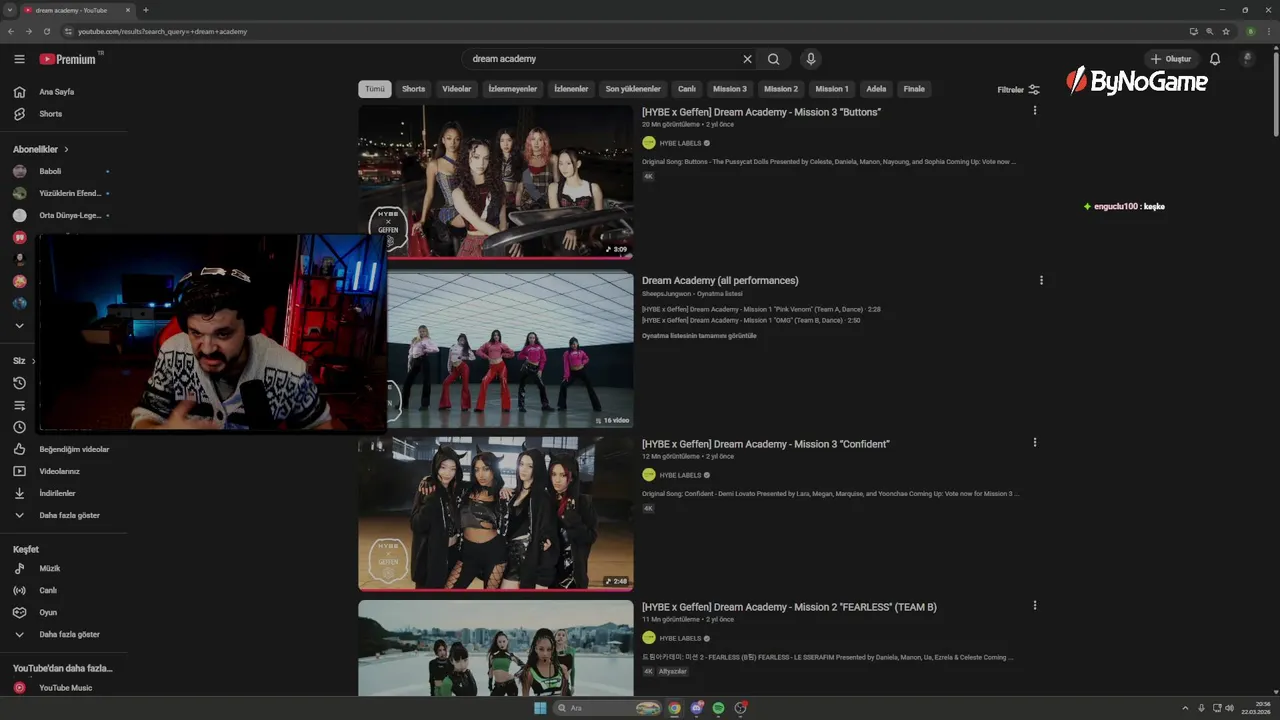Click the Chrome address bar URL
Image resolution: width=1280 pixels, height=720 pixels.
point(162,31)
